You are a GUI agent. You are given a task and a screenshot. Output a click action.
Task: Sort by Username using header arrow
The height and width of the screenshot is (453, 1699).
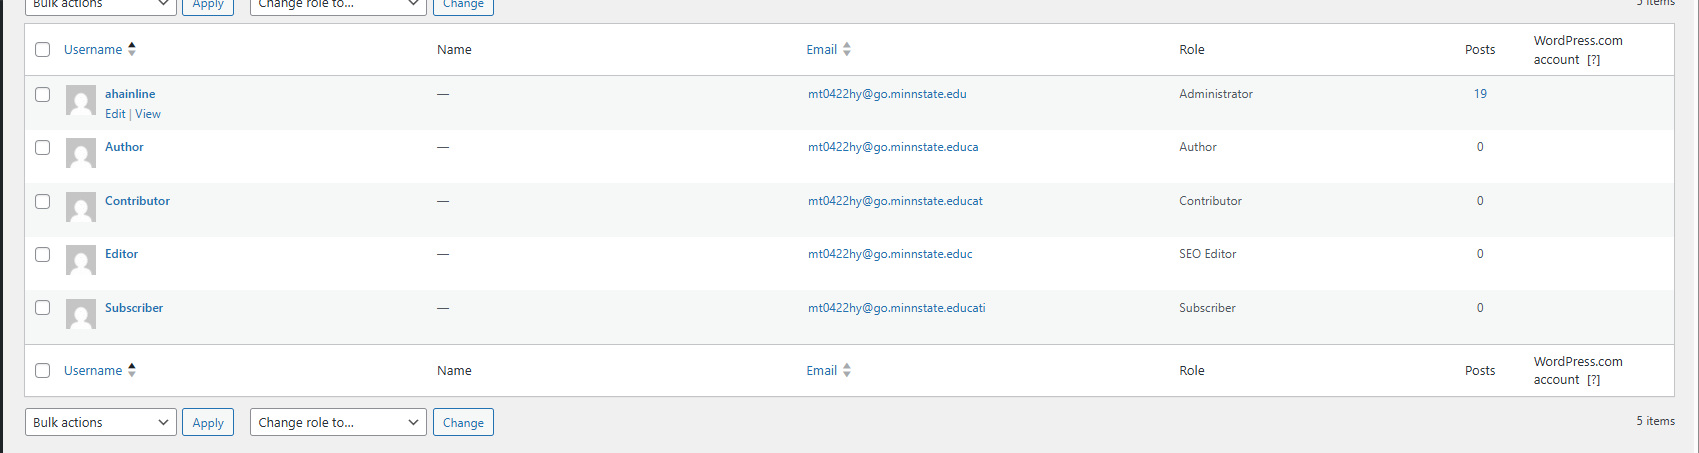pyautogui.click(x=132, y=49)
